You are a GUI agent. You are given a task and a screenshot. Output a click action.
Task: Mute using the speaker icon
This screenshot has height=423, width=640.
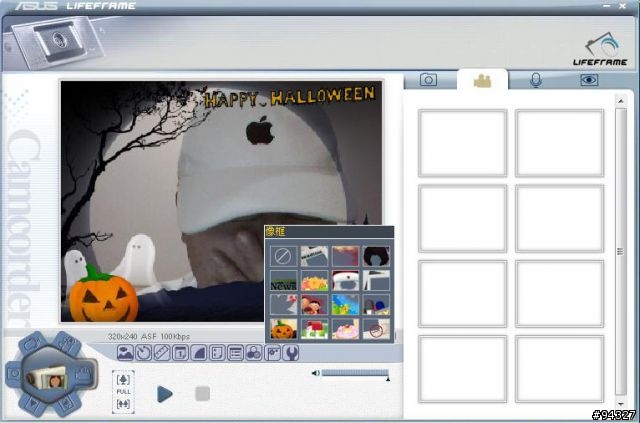click(x=316, y=373)
